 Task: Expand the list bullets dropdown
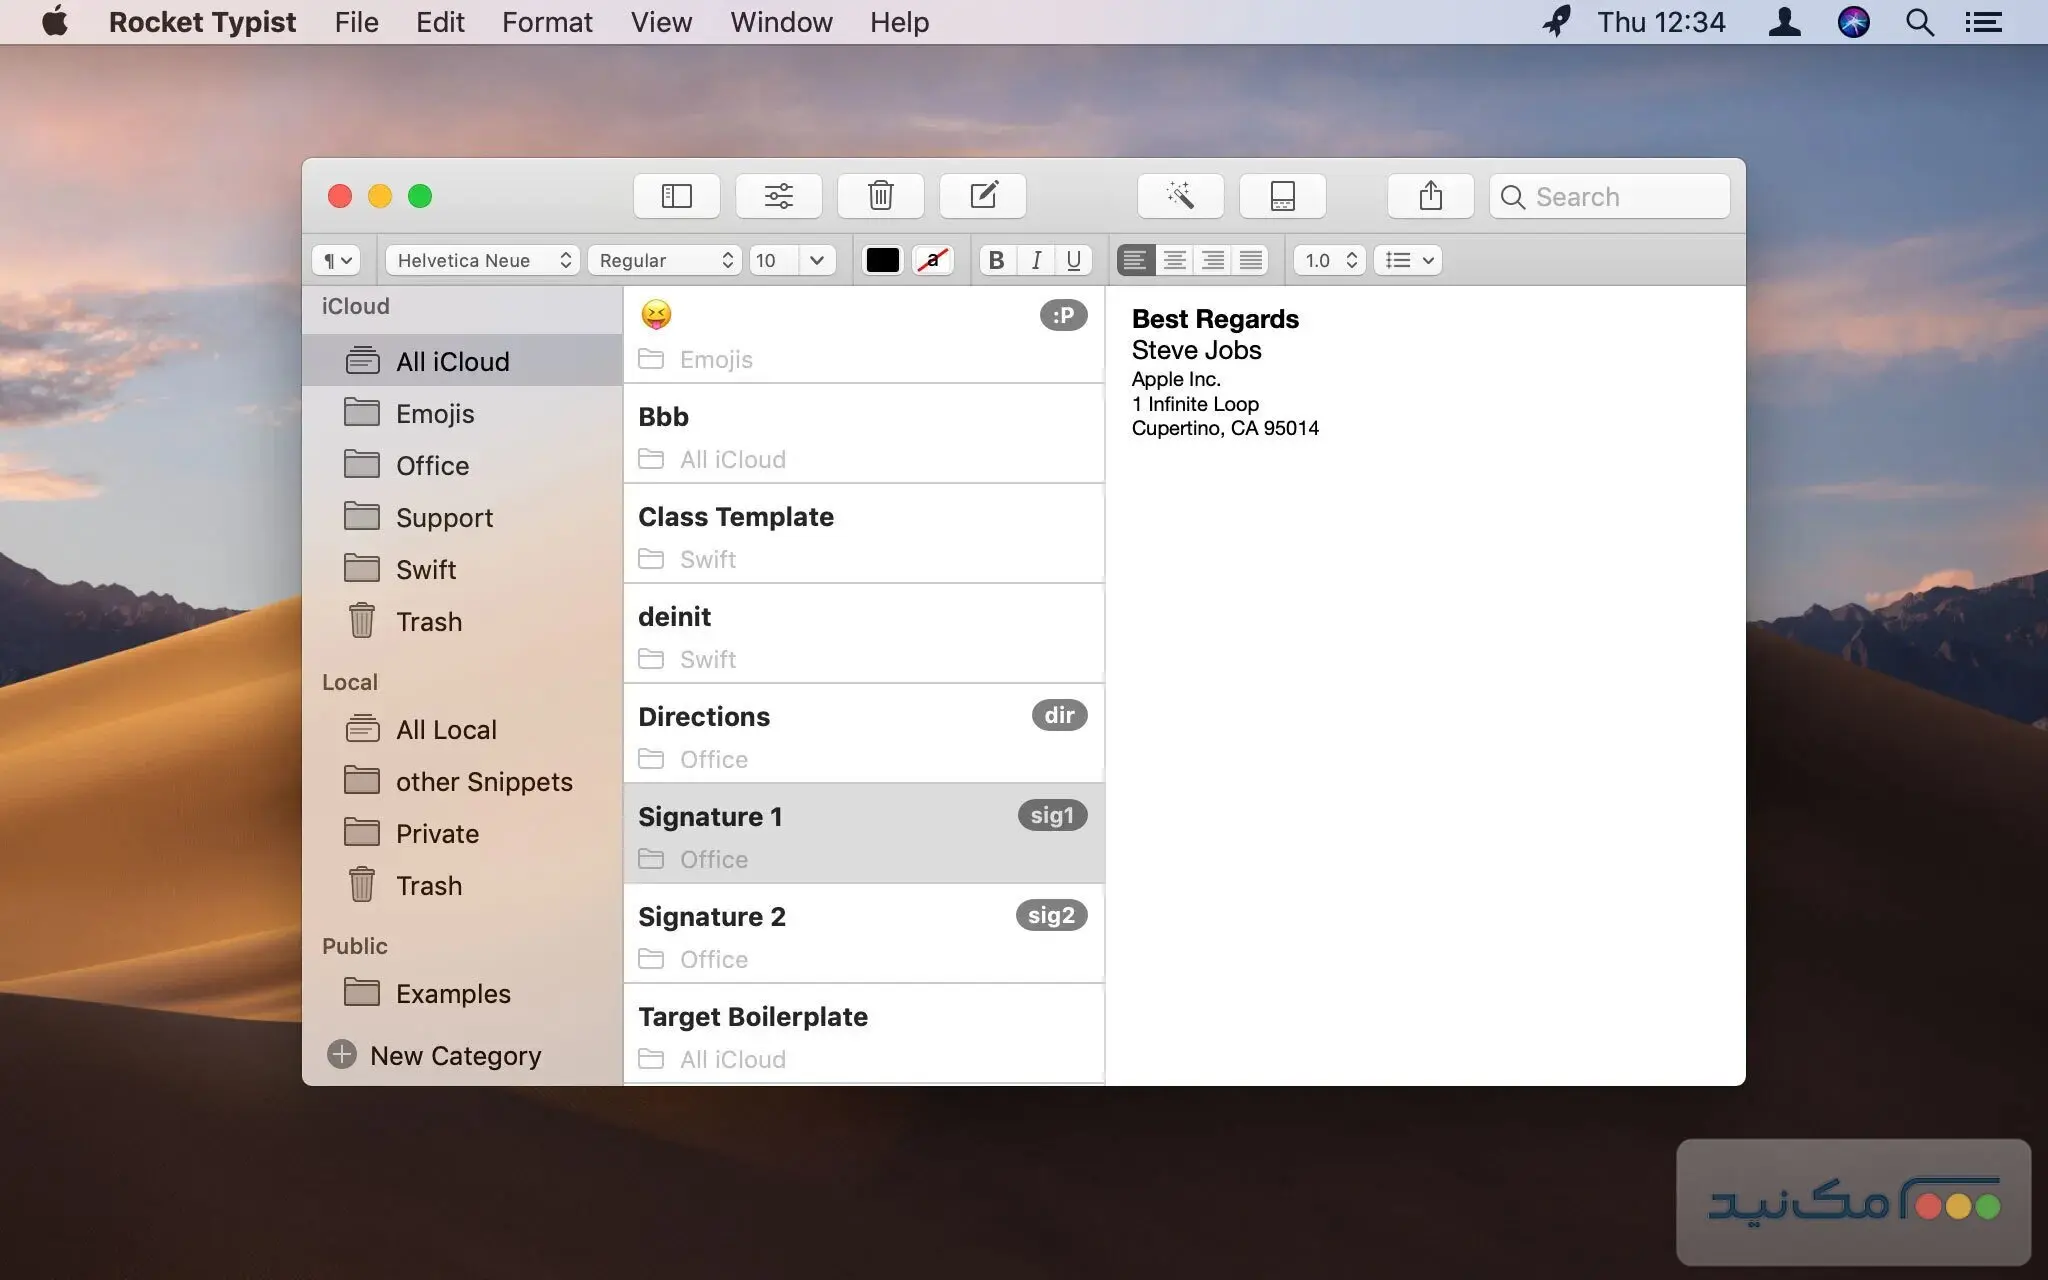pyautogui.click(x=1408, y=260)
